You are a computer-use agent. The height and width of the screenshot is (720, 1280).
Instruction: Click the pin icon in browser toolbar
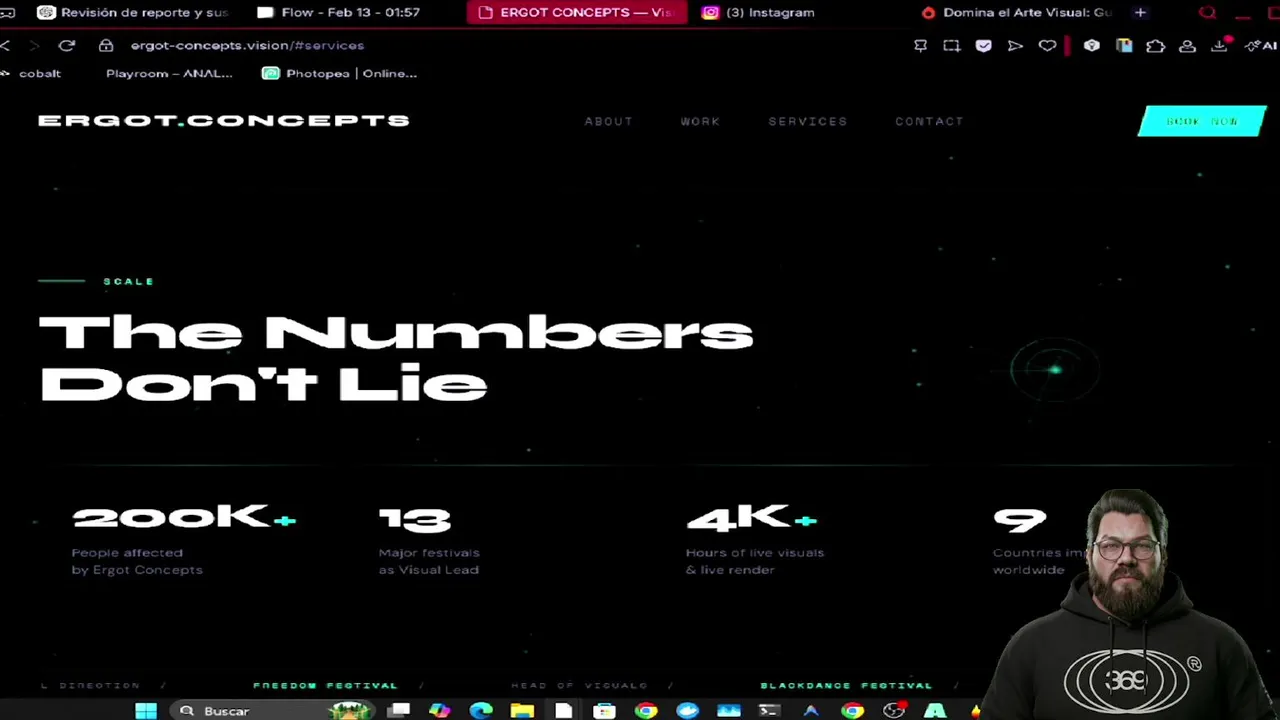[x=920, y=46]
